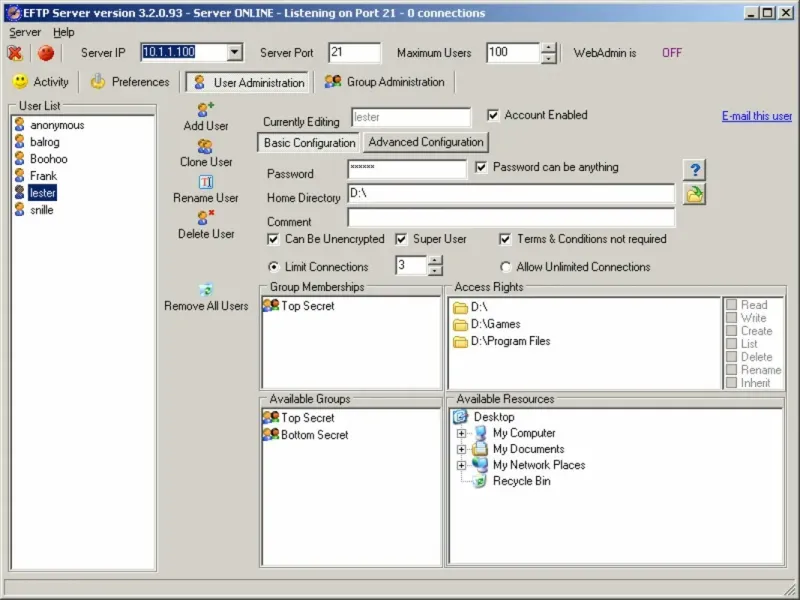800x600 pixels.
Task: Click in the Server Port field
Action: 355,53
